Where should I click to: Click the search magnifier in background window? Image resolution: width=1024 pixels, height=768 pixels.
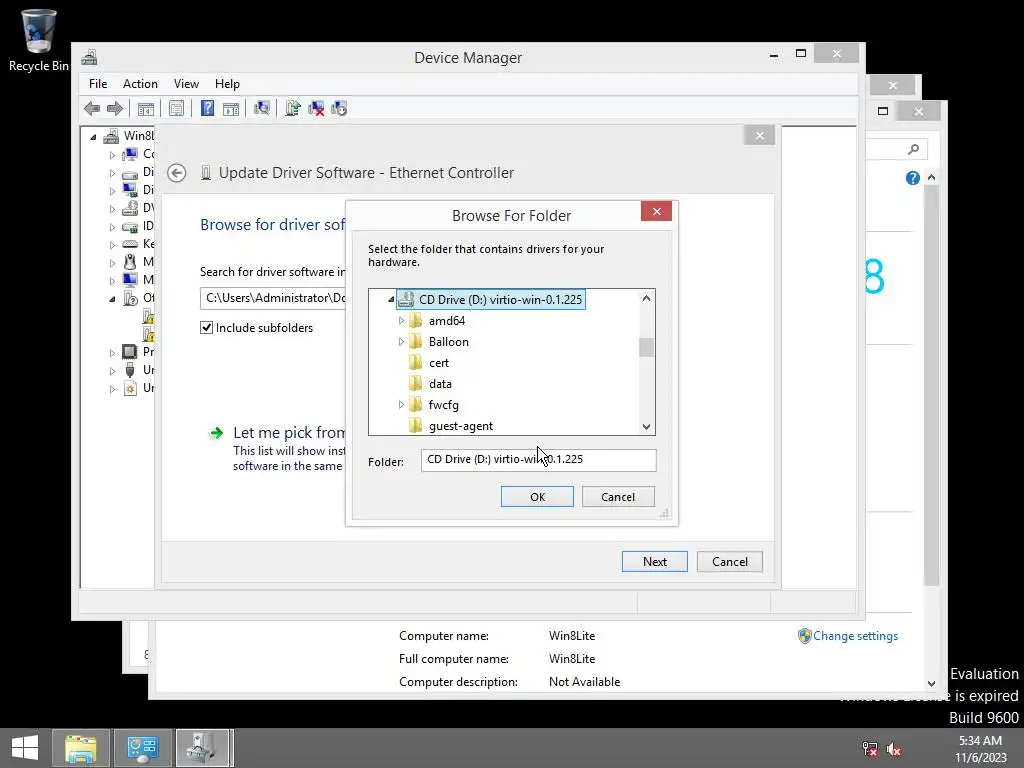pos(914,150)
